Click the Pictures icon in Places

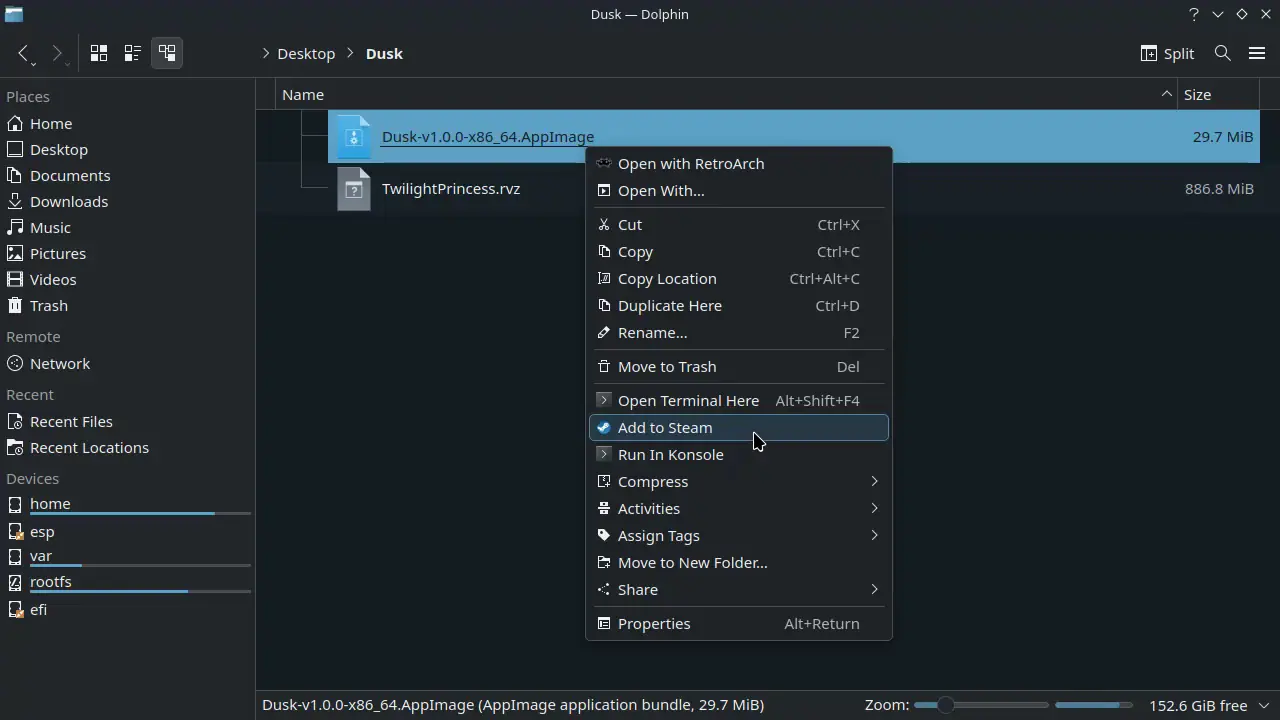[15, 253]
